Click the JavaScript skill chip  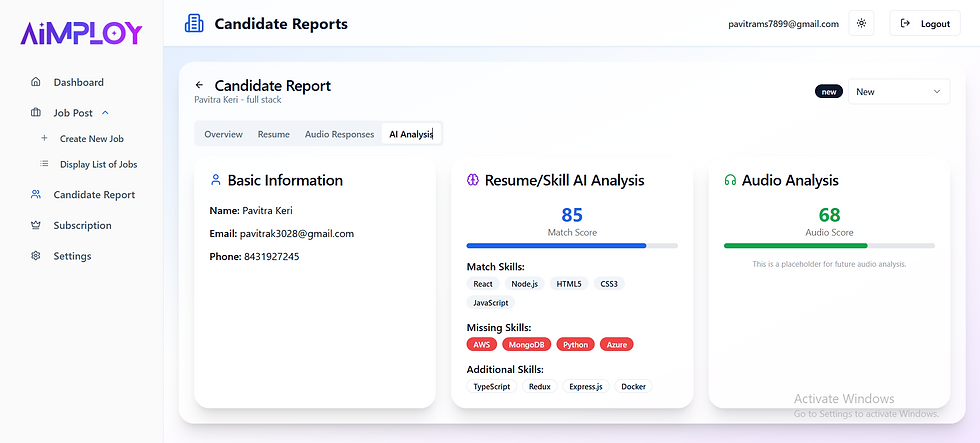(491, 302)
